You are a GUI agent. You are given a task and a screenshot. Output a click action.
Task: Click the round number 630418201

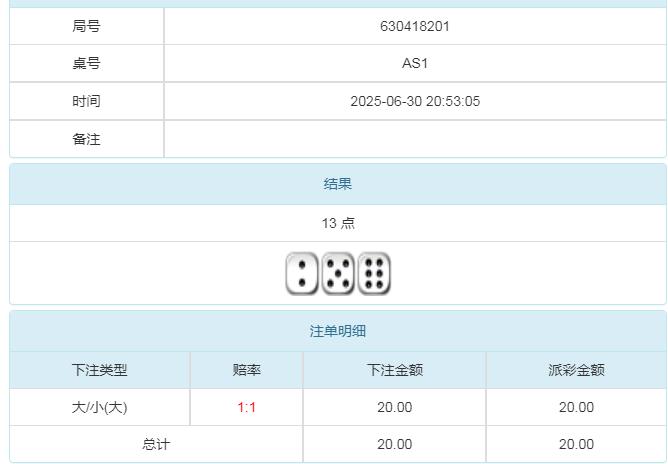pyautogui.click(x=415, y=26)
